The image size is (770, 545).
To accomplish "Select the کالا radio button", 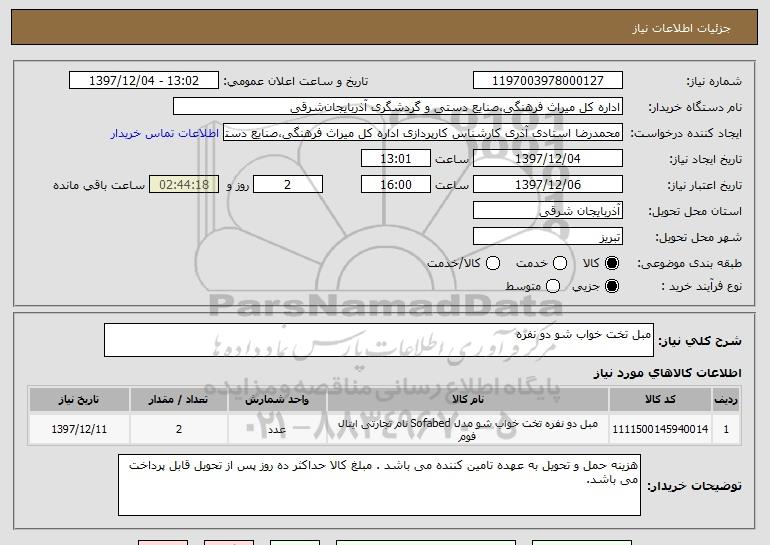I will [612, 263].
